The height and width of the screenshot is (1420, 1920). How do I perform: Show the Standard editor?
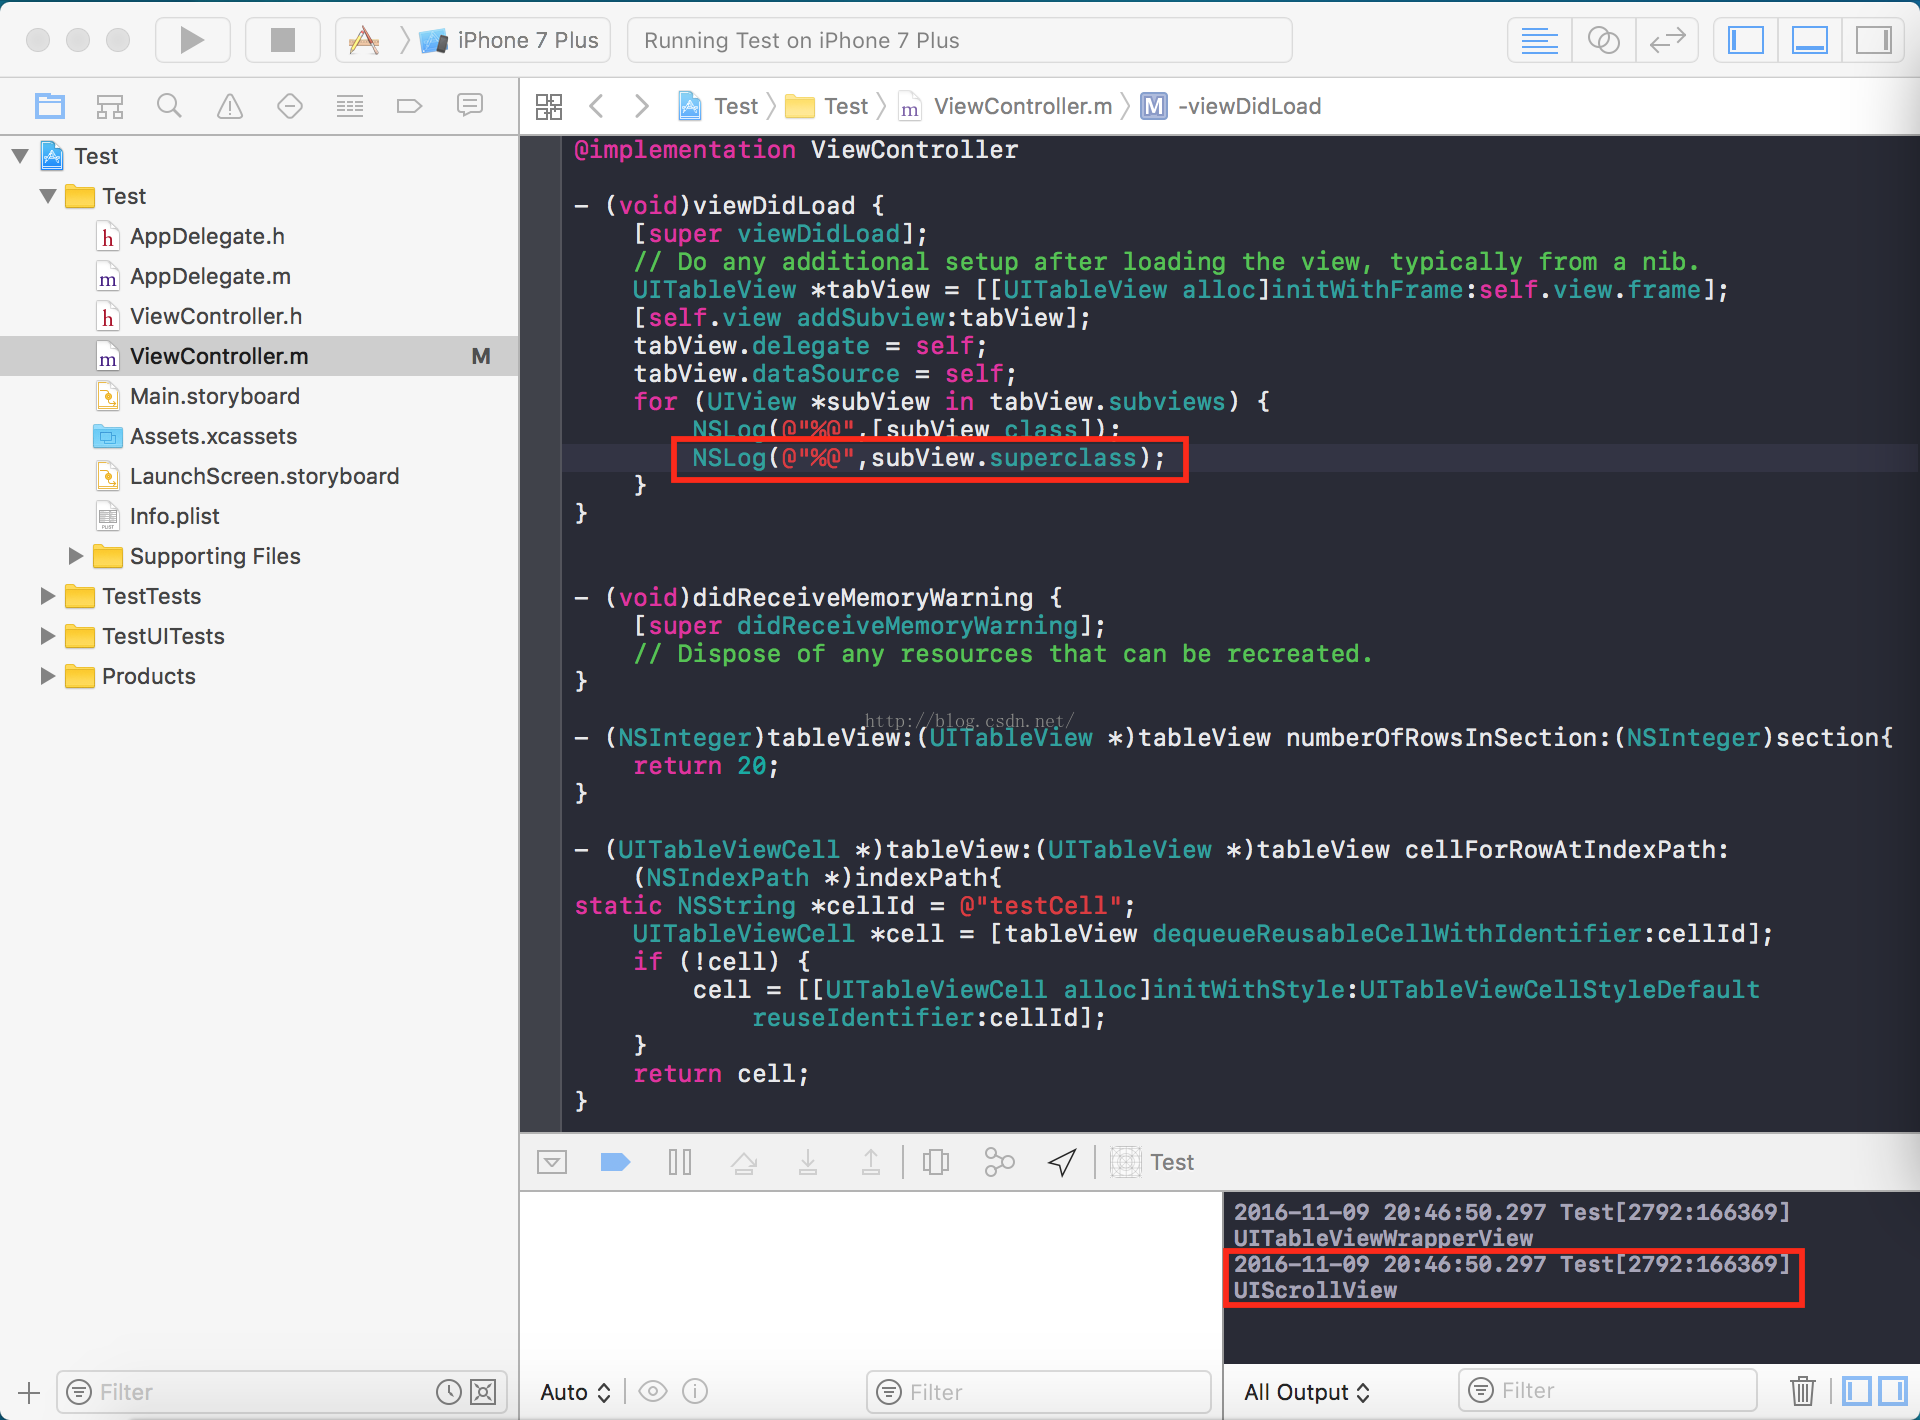1539,41
